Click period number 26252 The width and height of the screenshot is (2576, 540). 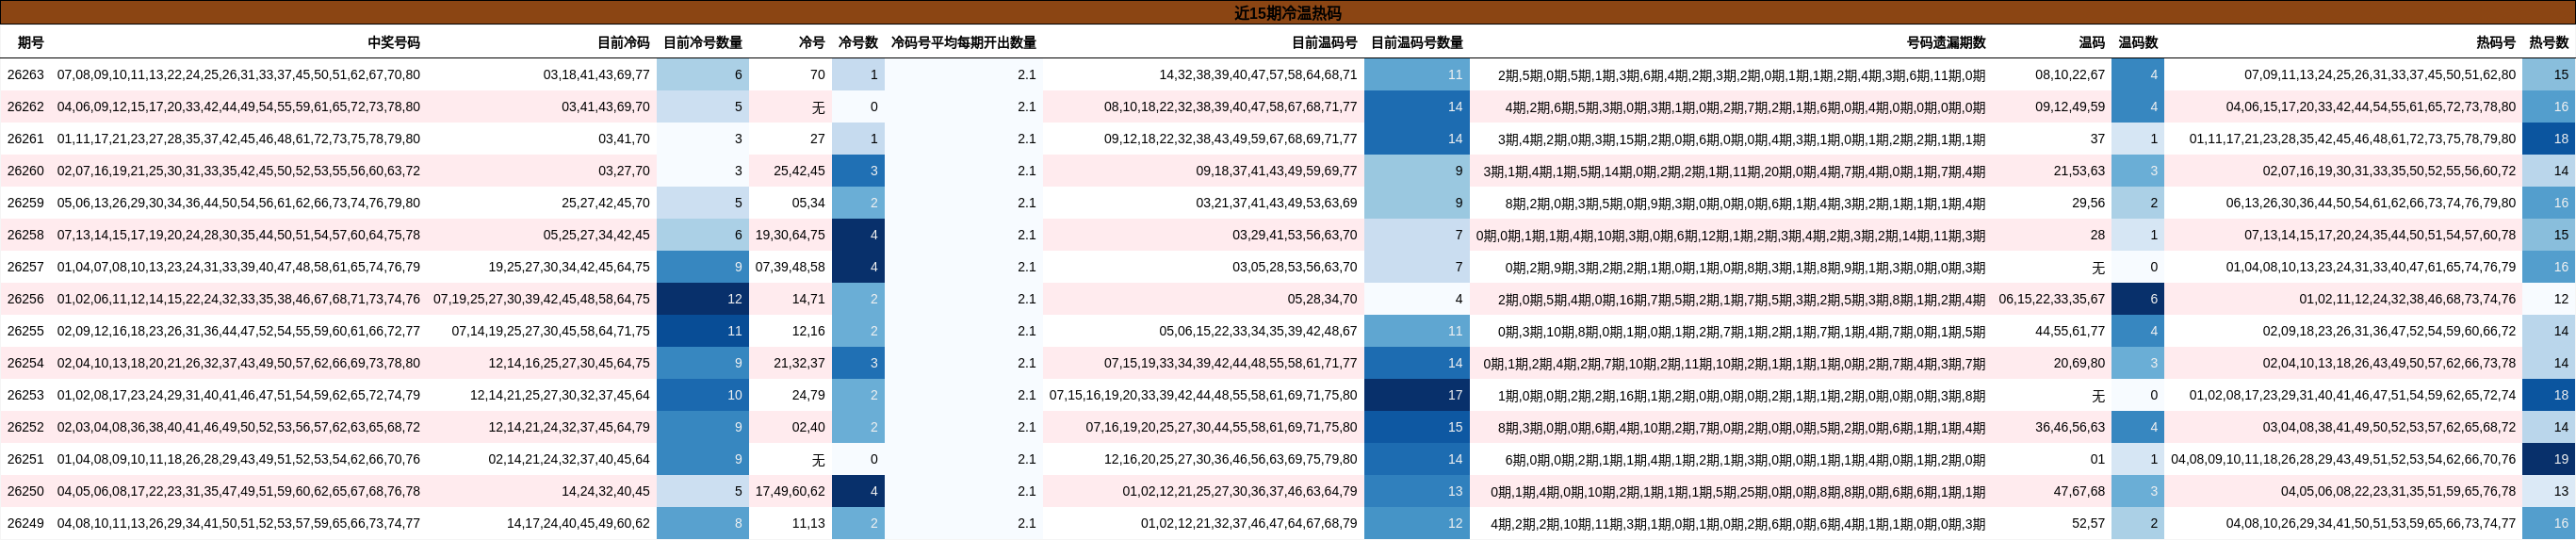point(25,426)
